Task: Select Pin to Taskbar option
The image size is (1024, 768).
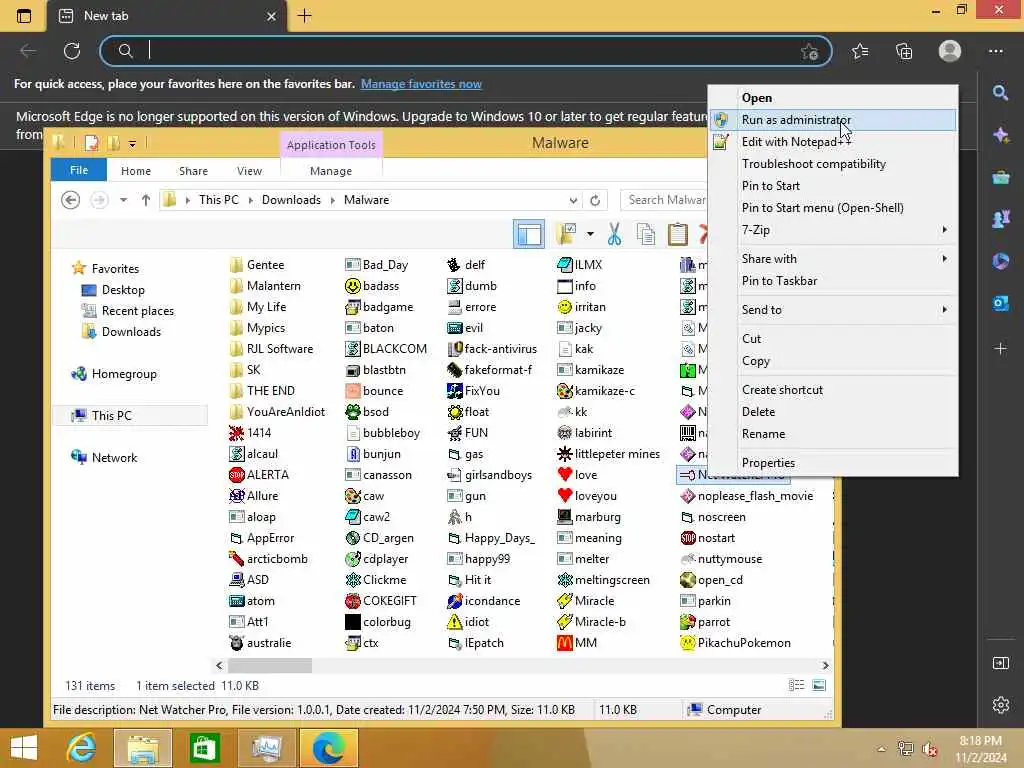Action: click(833, 281)
